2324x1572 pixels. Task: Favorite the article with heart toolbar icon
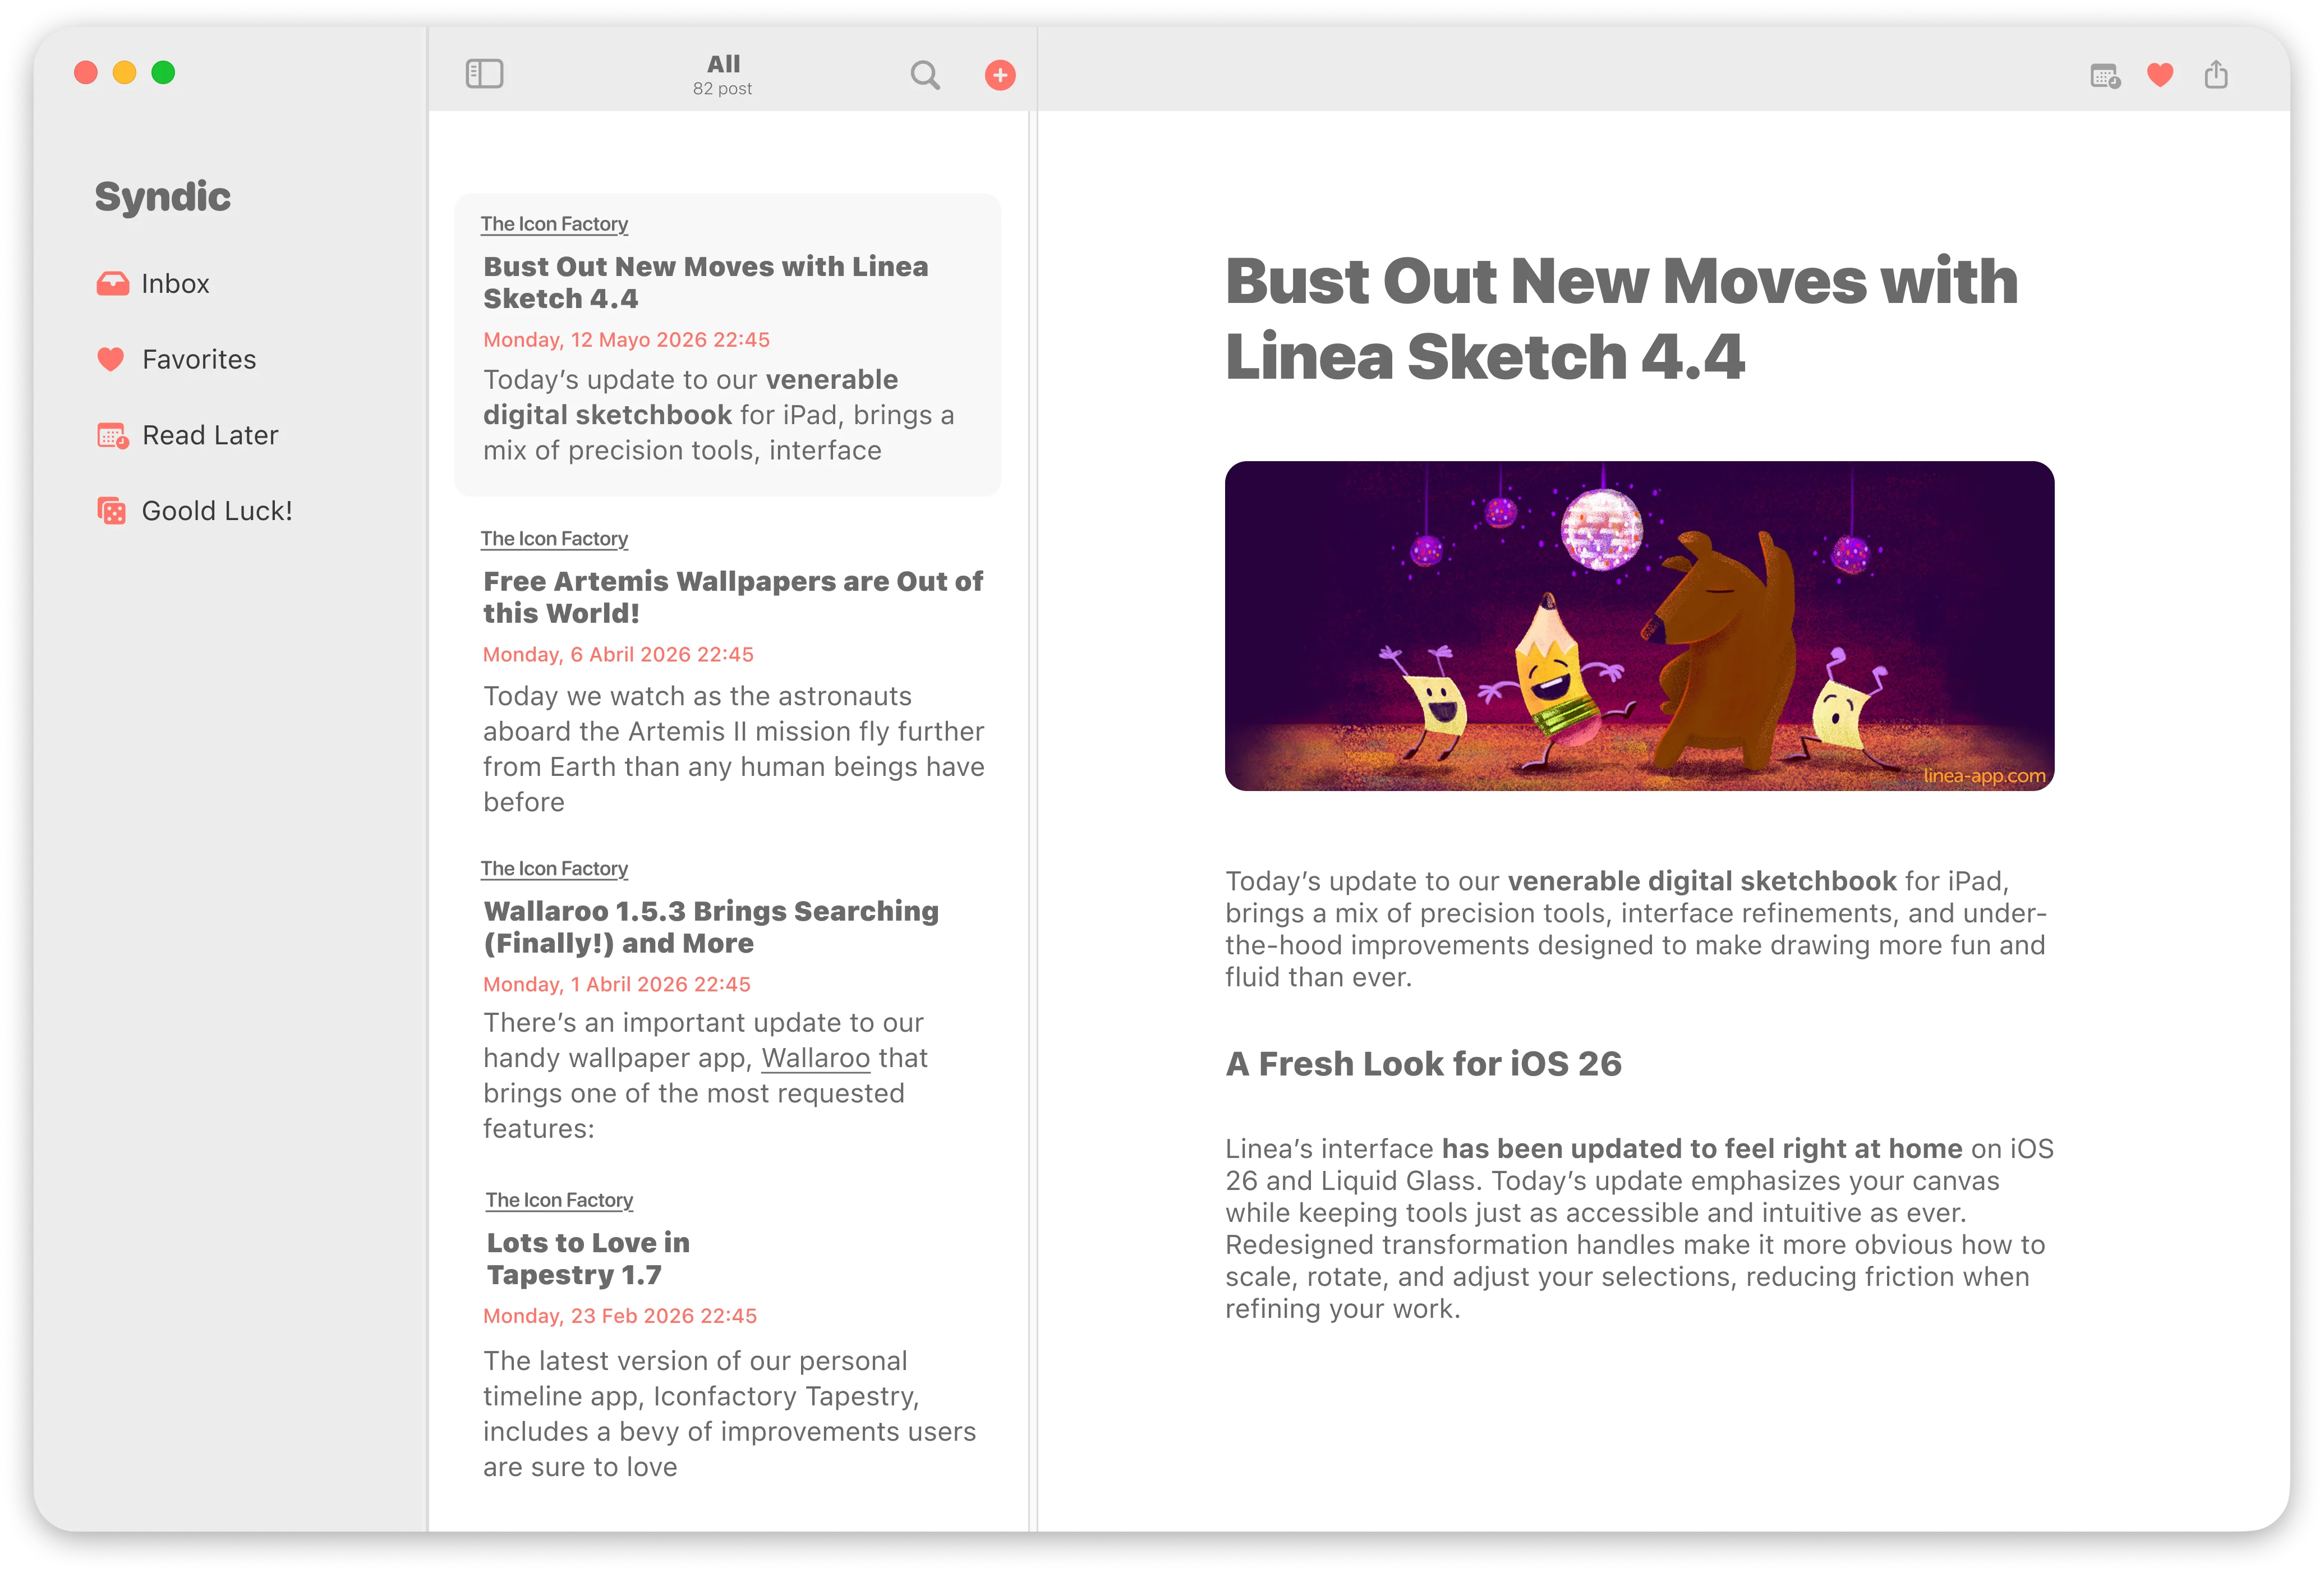click(x=2160, y=75)
